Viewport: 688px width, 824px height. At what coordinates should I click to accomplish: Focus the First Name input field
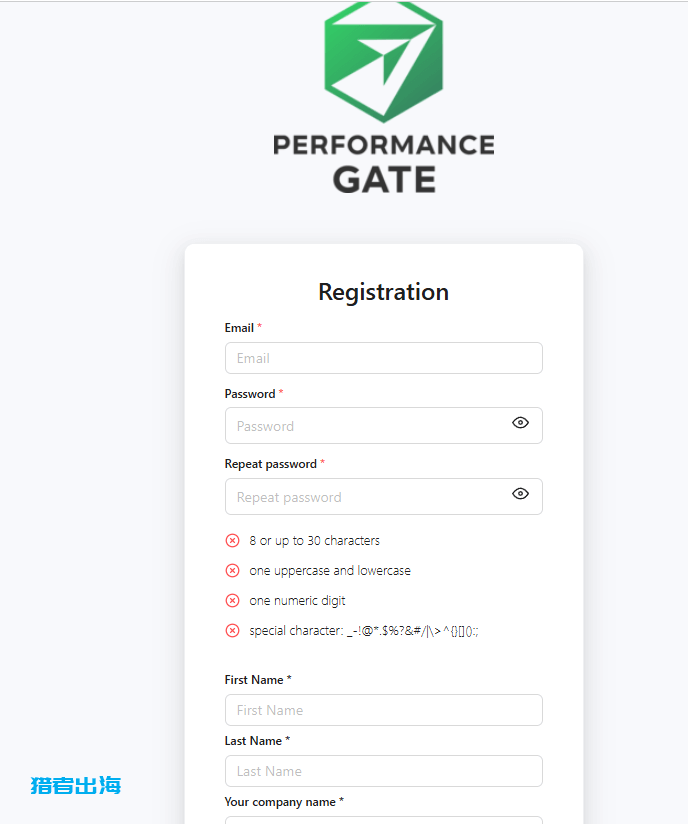click(x=384, y=710)
